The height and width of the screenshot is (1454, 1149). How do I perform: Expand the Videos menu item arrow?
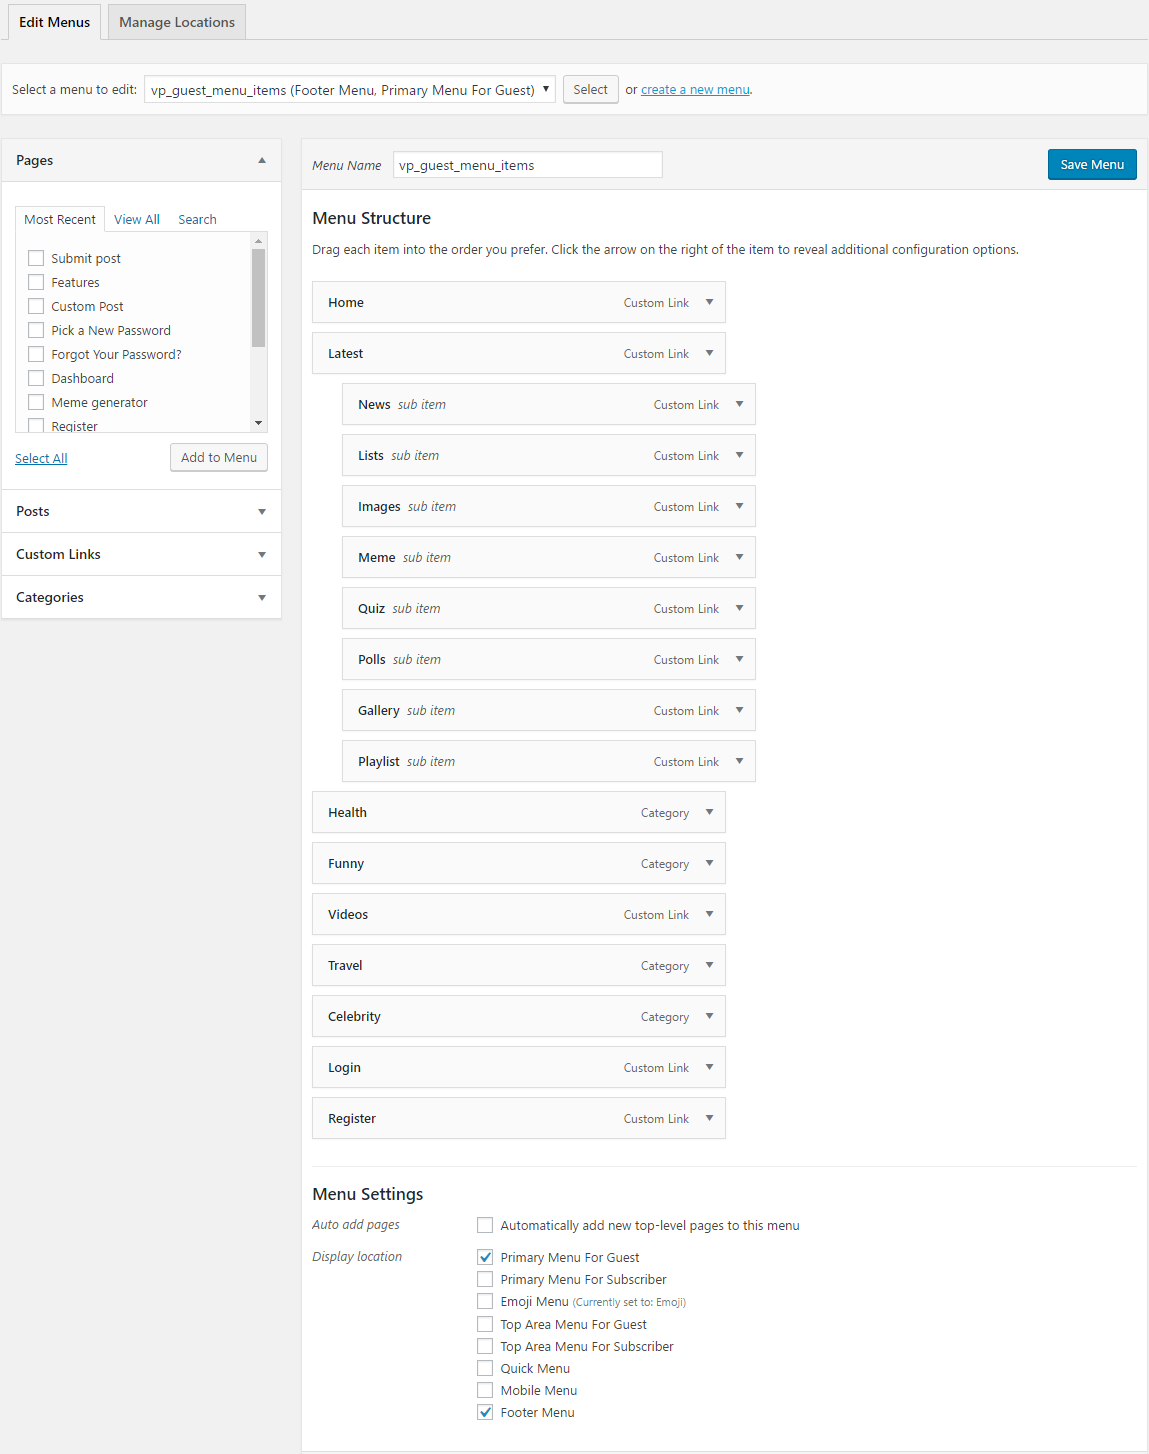(x=709, y=914)
